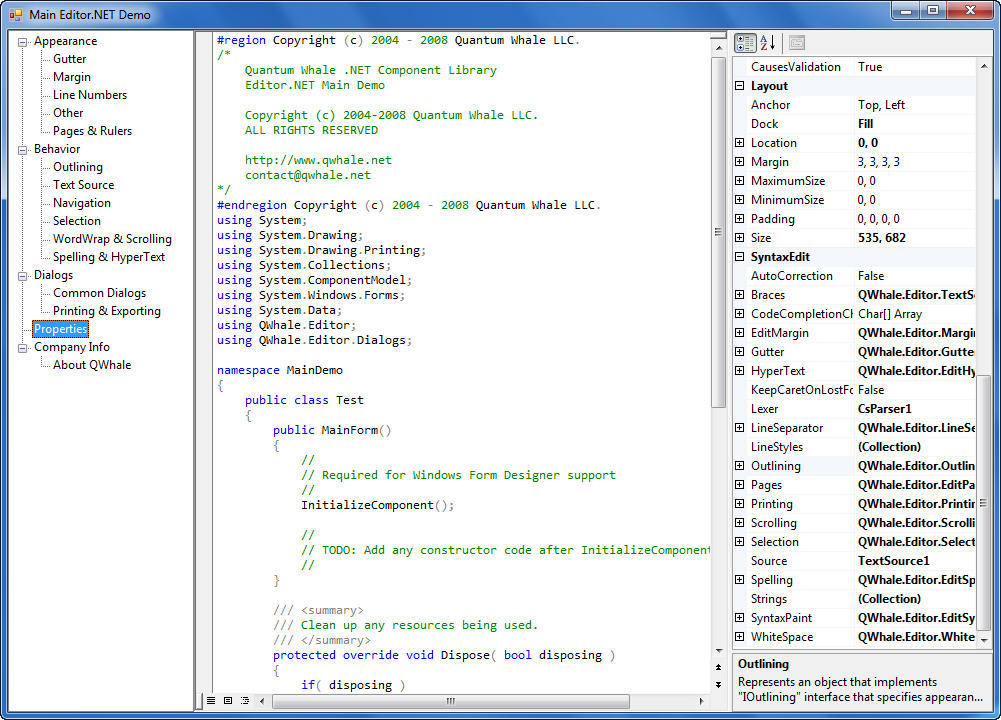Open About QWhale tree item

(x=92, y=365)
